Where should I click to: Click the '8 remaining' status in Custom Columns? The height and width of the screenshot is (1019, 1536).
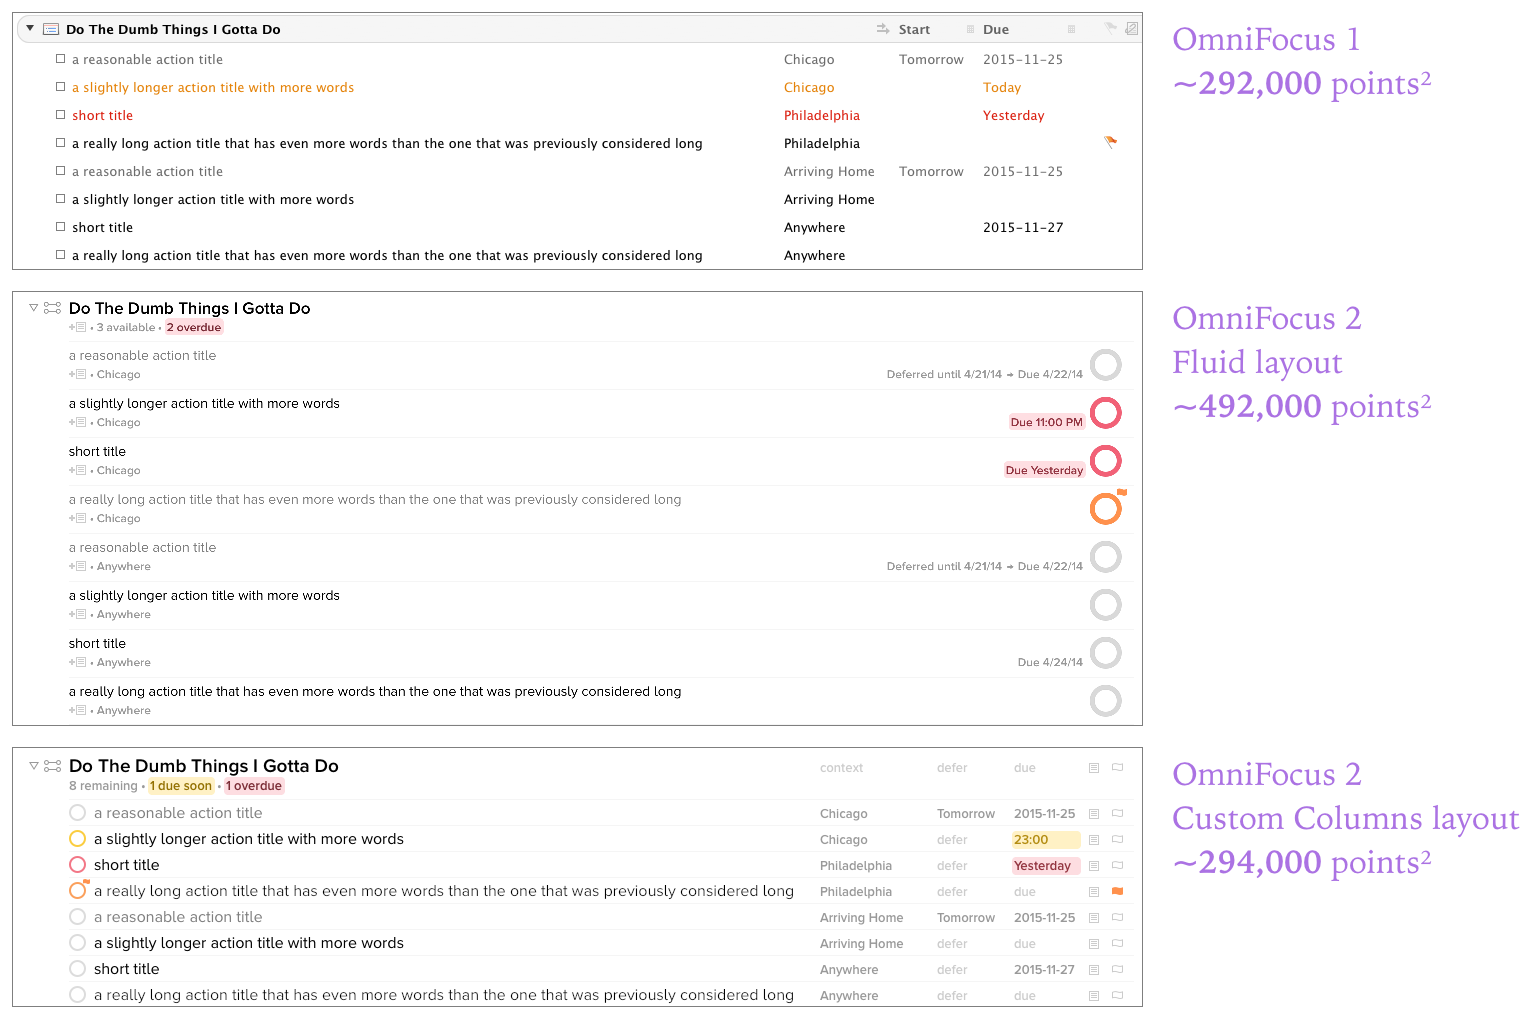pos(103,786)
